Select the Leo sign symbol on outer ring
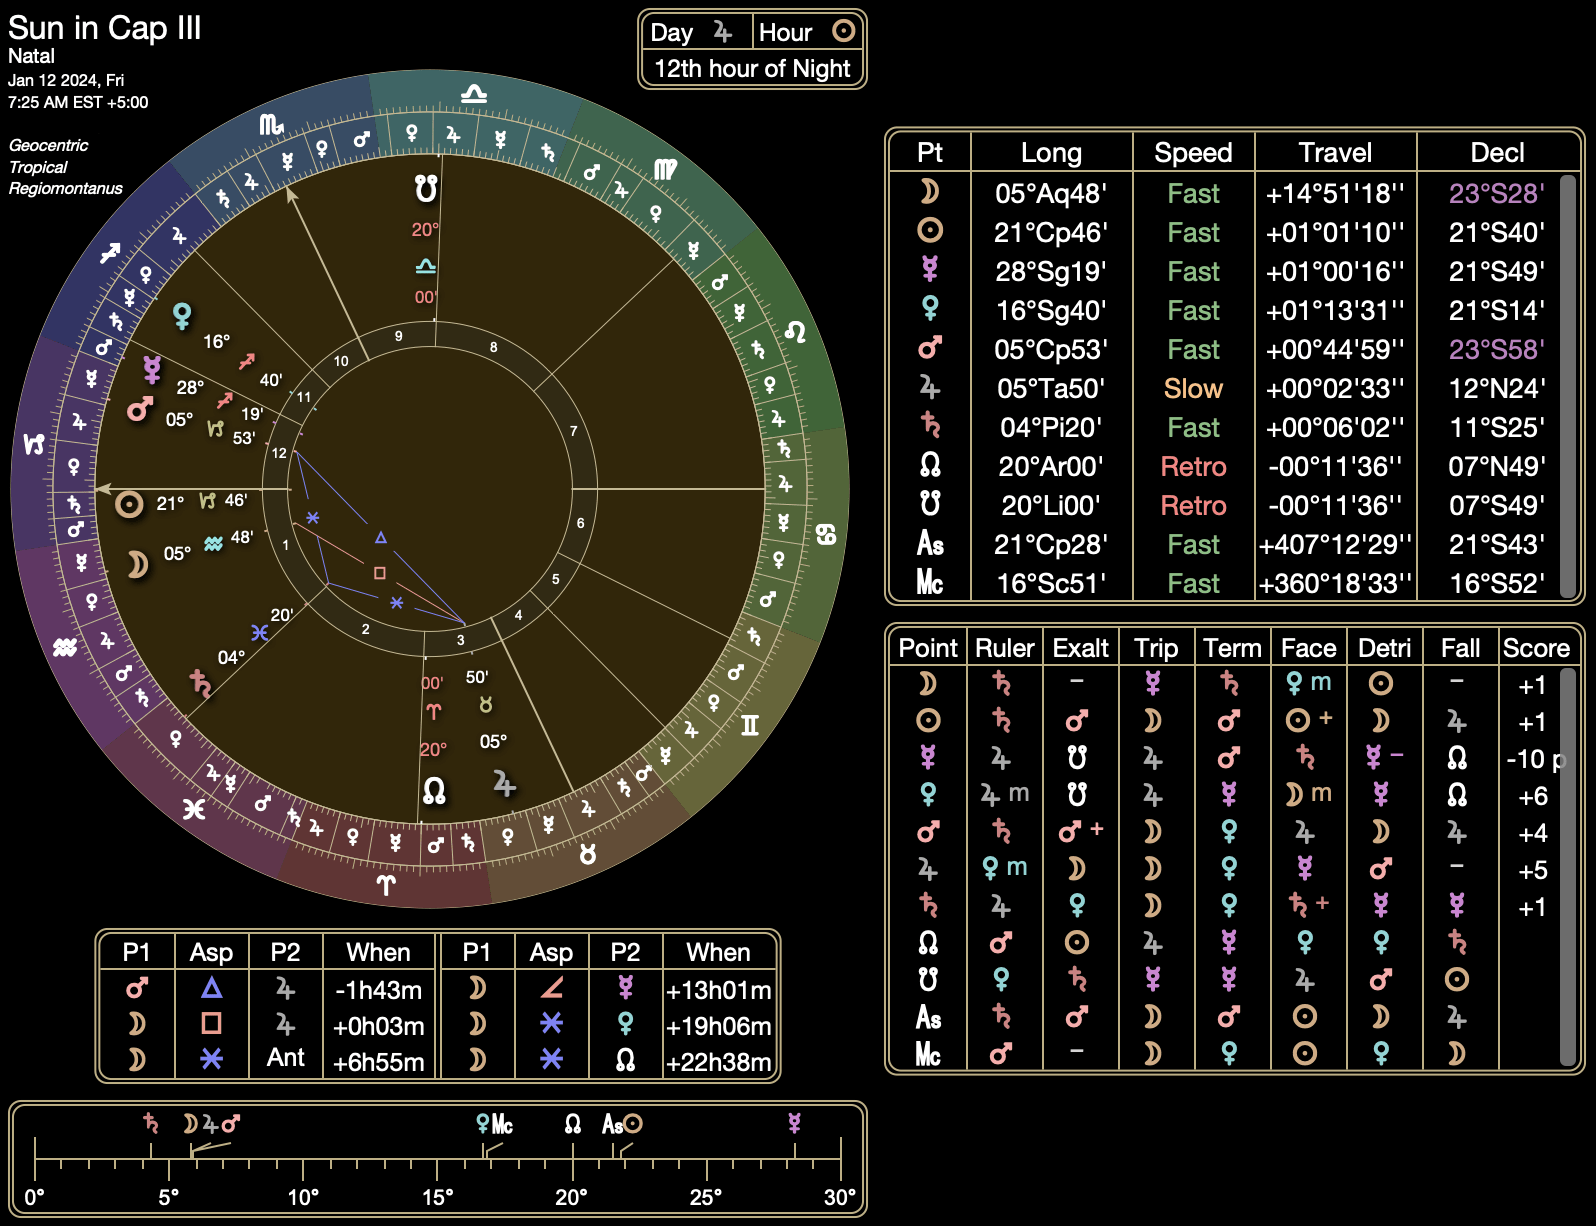 coord(795,330)
